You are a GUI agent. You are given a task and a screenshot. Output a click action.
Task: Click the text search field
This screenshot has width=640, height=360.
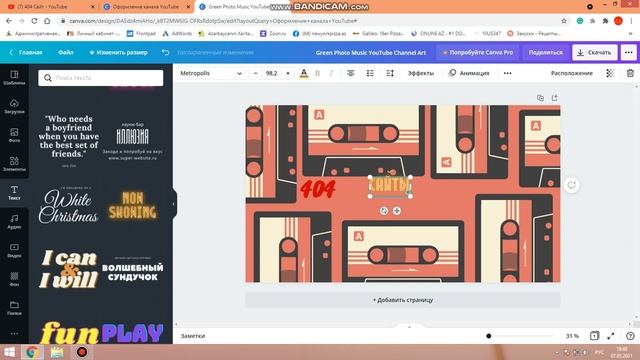[x=101, y=78]
